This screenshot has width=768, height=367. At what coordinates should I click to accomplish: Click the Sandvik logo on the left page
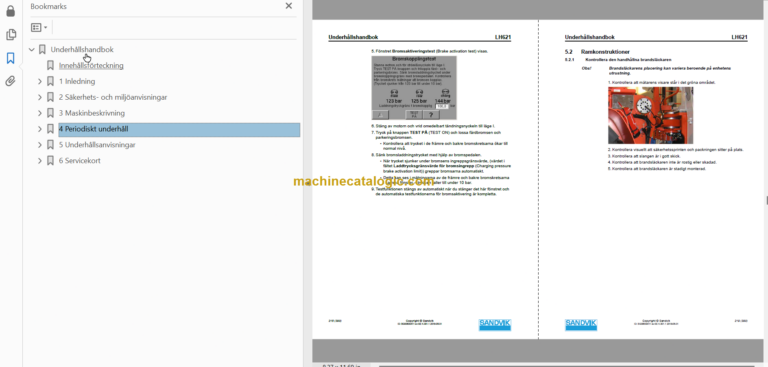pyautogui.click(x=495, y=324)
